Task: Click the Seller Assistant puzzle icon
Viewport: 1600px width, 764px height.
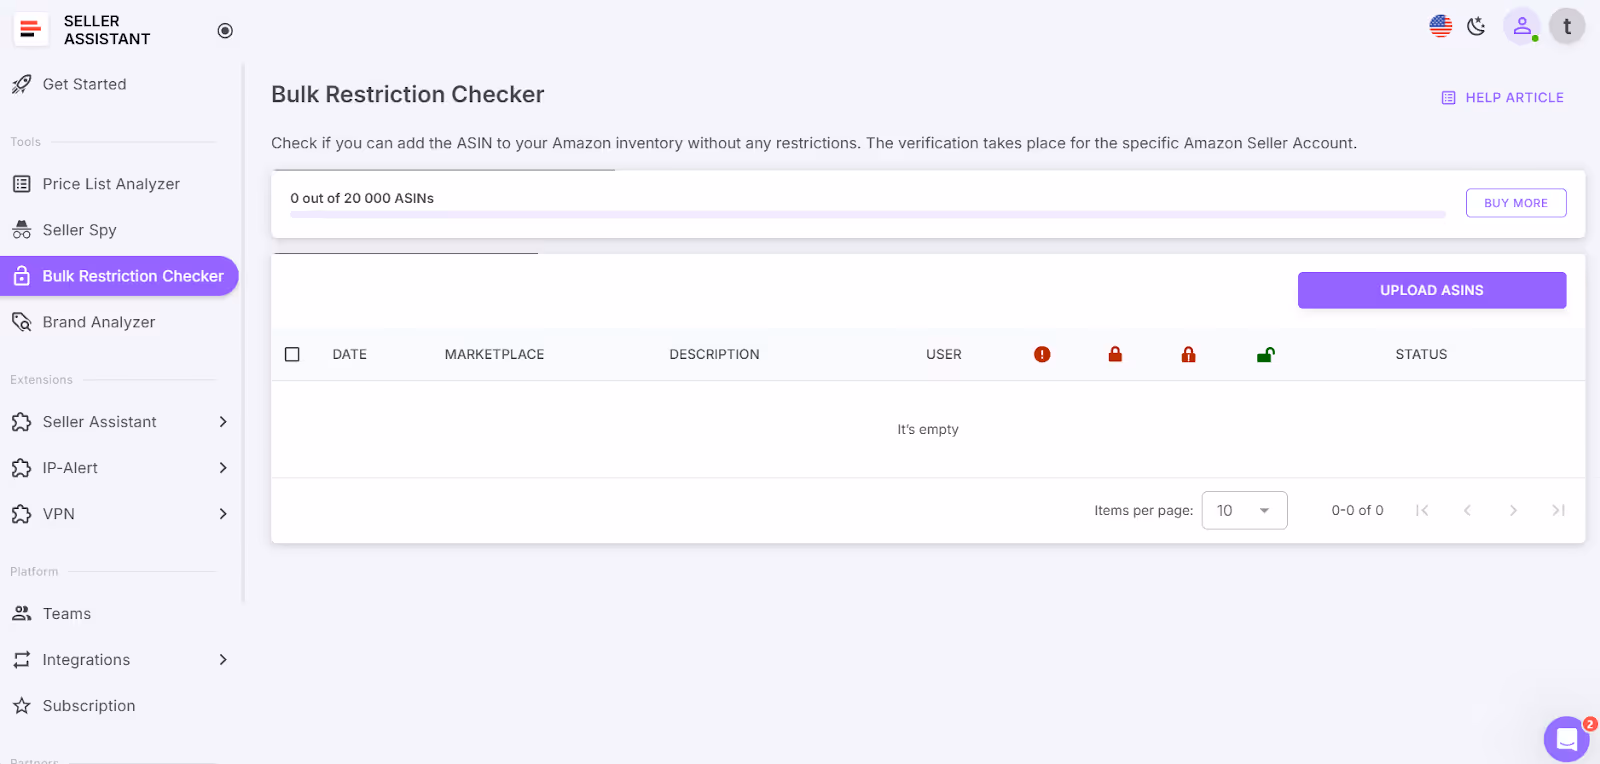Action: pos(22,422)
